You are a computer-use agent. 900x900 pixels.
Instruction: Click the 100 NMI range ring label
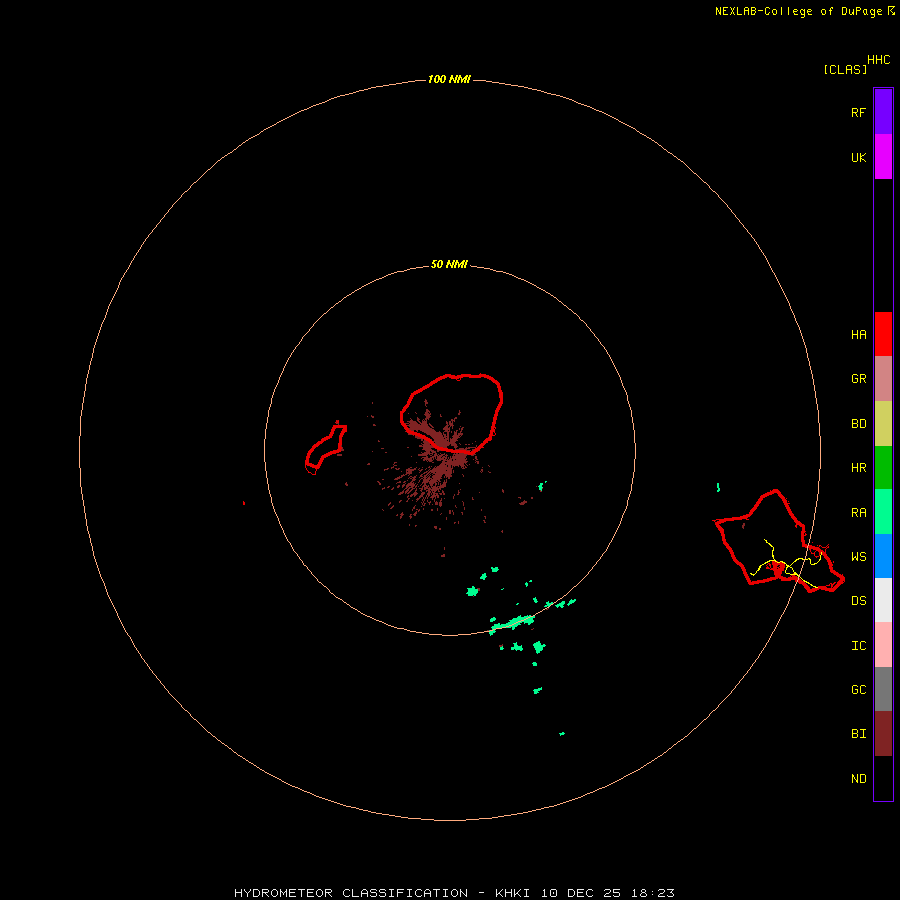coord(449,79)
